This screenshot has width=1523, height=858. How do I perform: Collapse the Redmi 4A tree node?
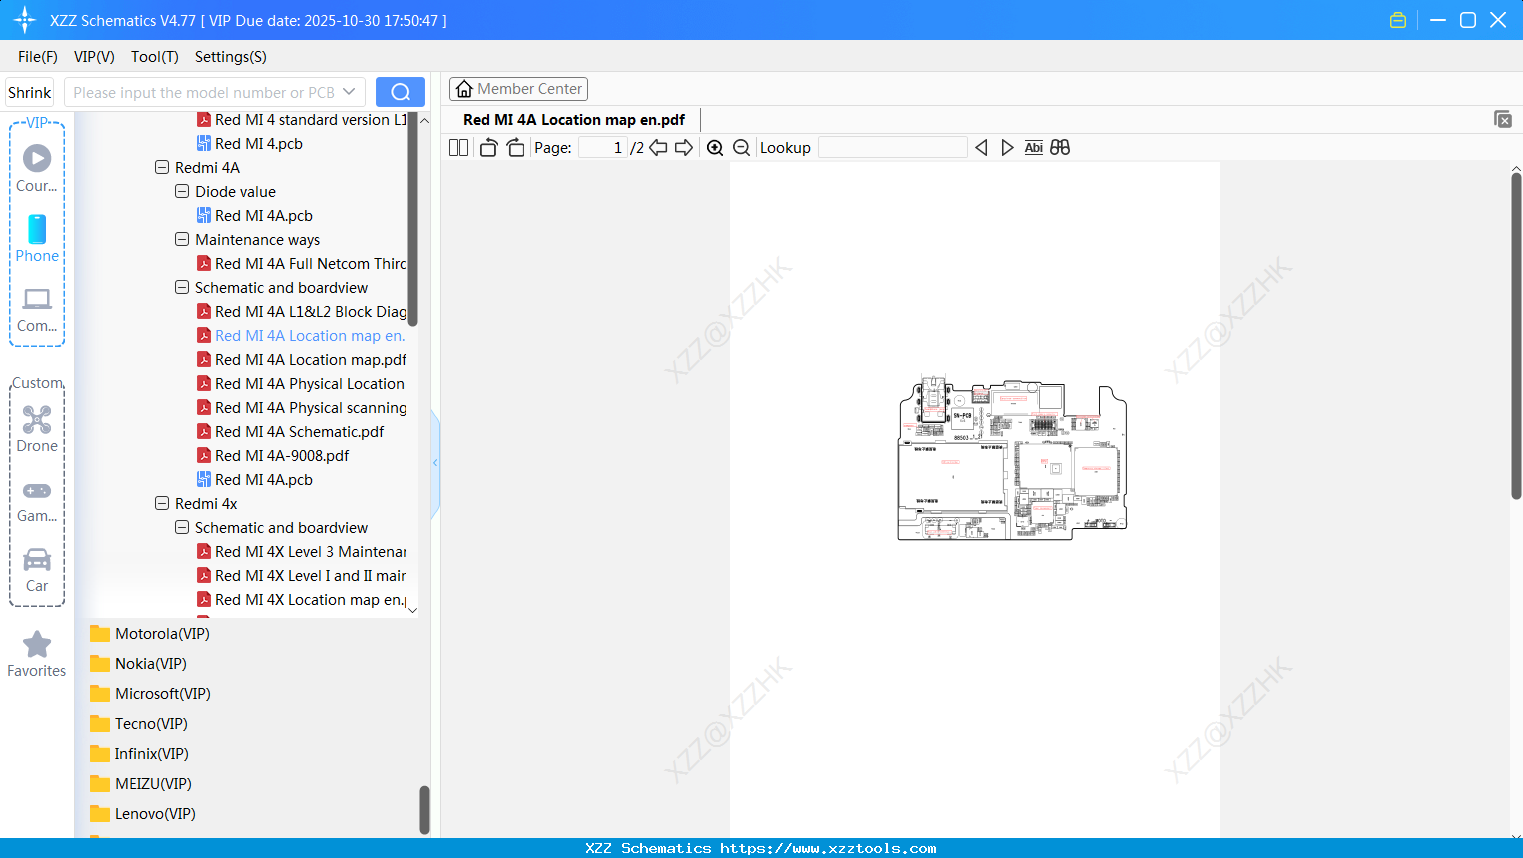162,167
